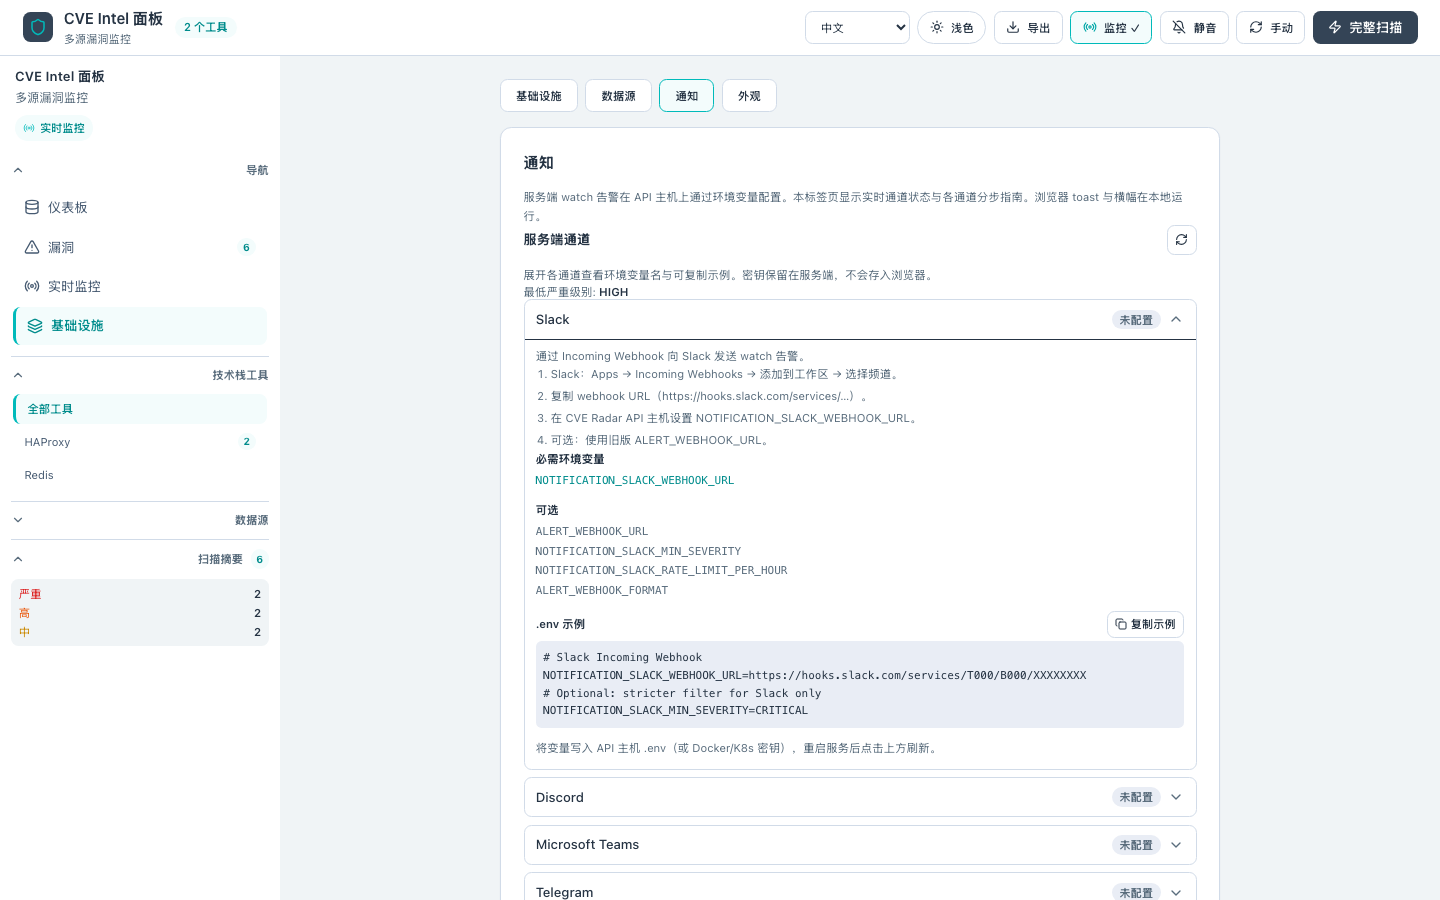Click the 手动 refresh button
Image resolution: width=1440 pixels, height=900 pixels.
click(x=1270, y=28)
